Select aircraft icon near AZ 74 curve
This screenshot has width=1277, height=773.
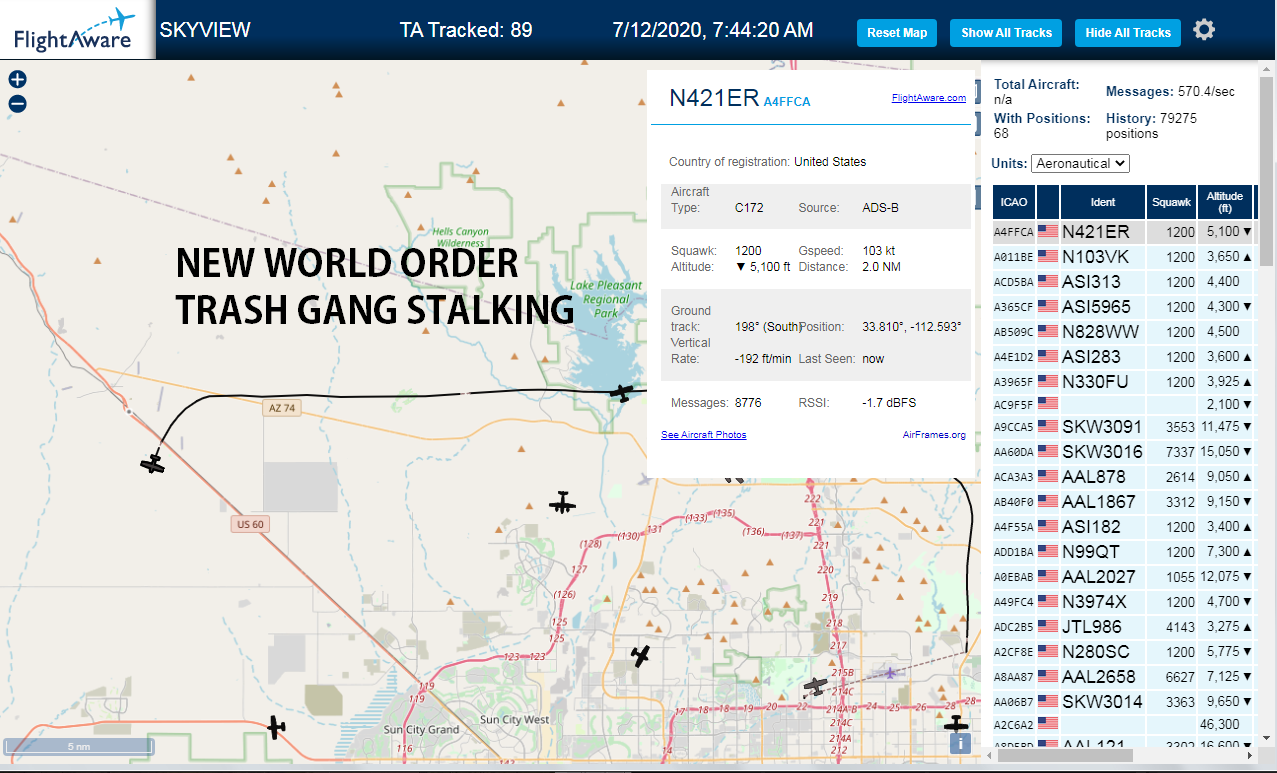tap(152, 463)
